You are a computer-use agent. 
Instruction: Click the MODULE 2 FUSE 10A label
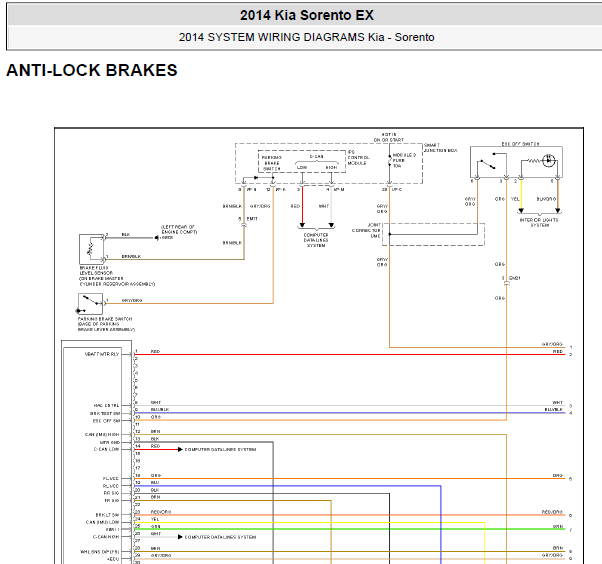click(x=404, y=160)
